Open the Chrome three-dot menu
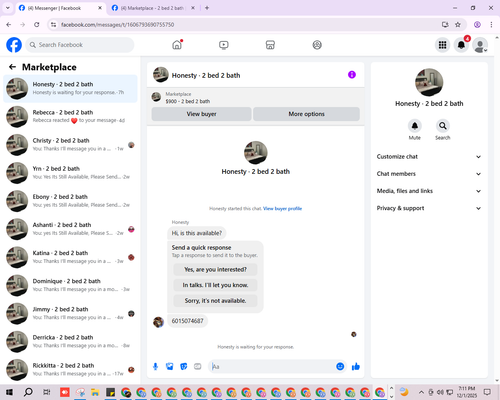 (x=491, y=24)
